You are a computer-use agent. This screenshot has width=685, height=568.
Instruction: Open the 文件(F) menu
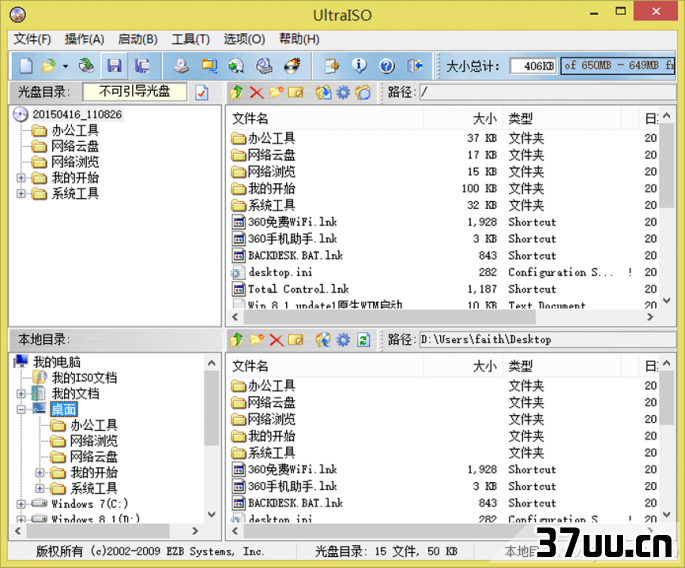click(32, 39)
